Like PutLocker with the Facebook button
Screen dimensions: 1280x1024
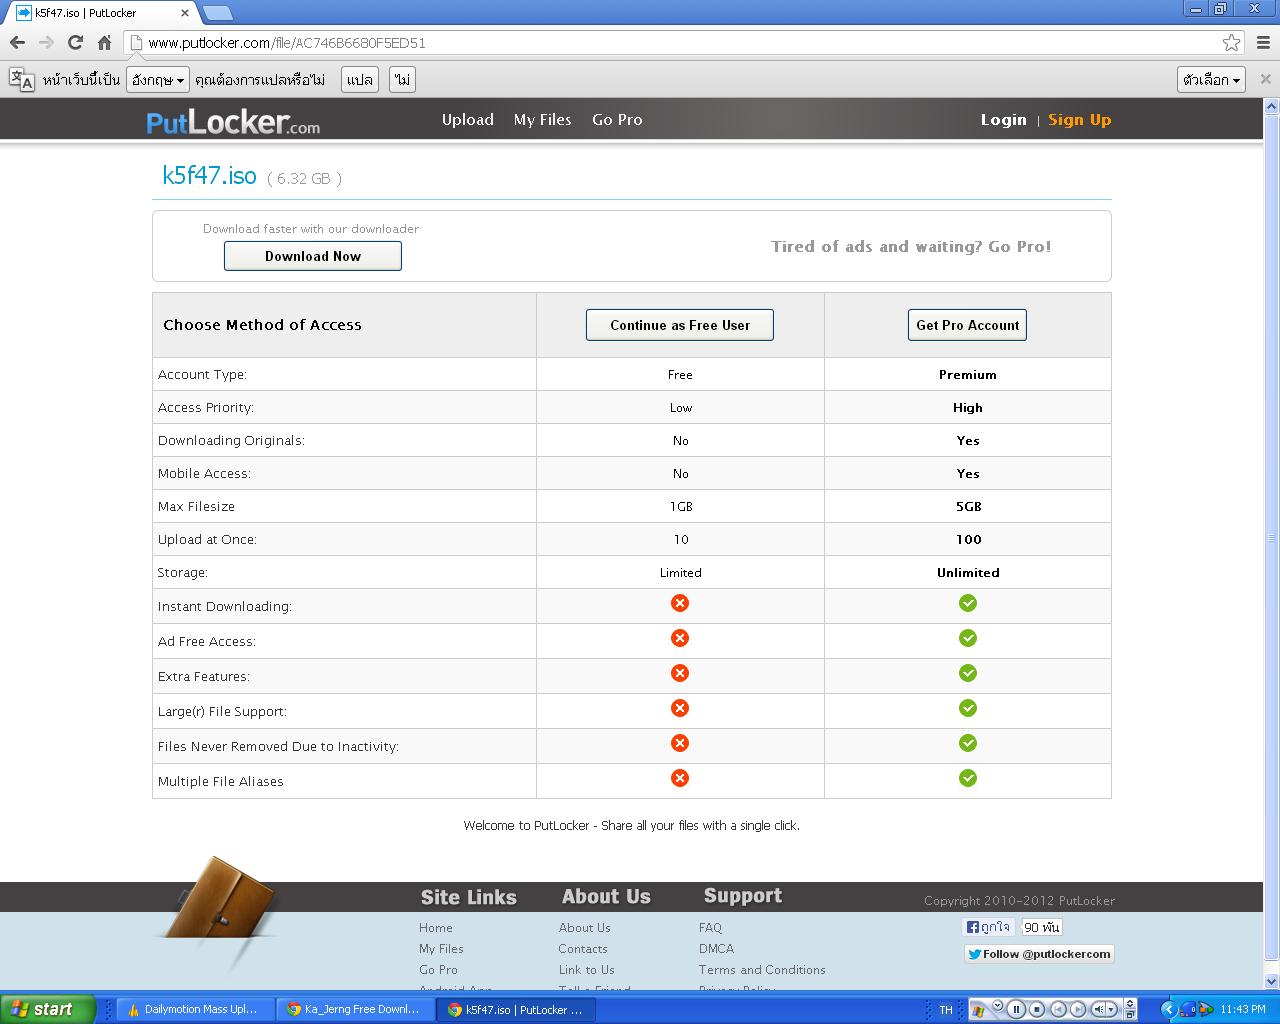[x=988, y=927]
